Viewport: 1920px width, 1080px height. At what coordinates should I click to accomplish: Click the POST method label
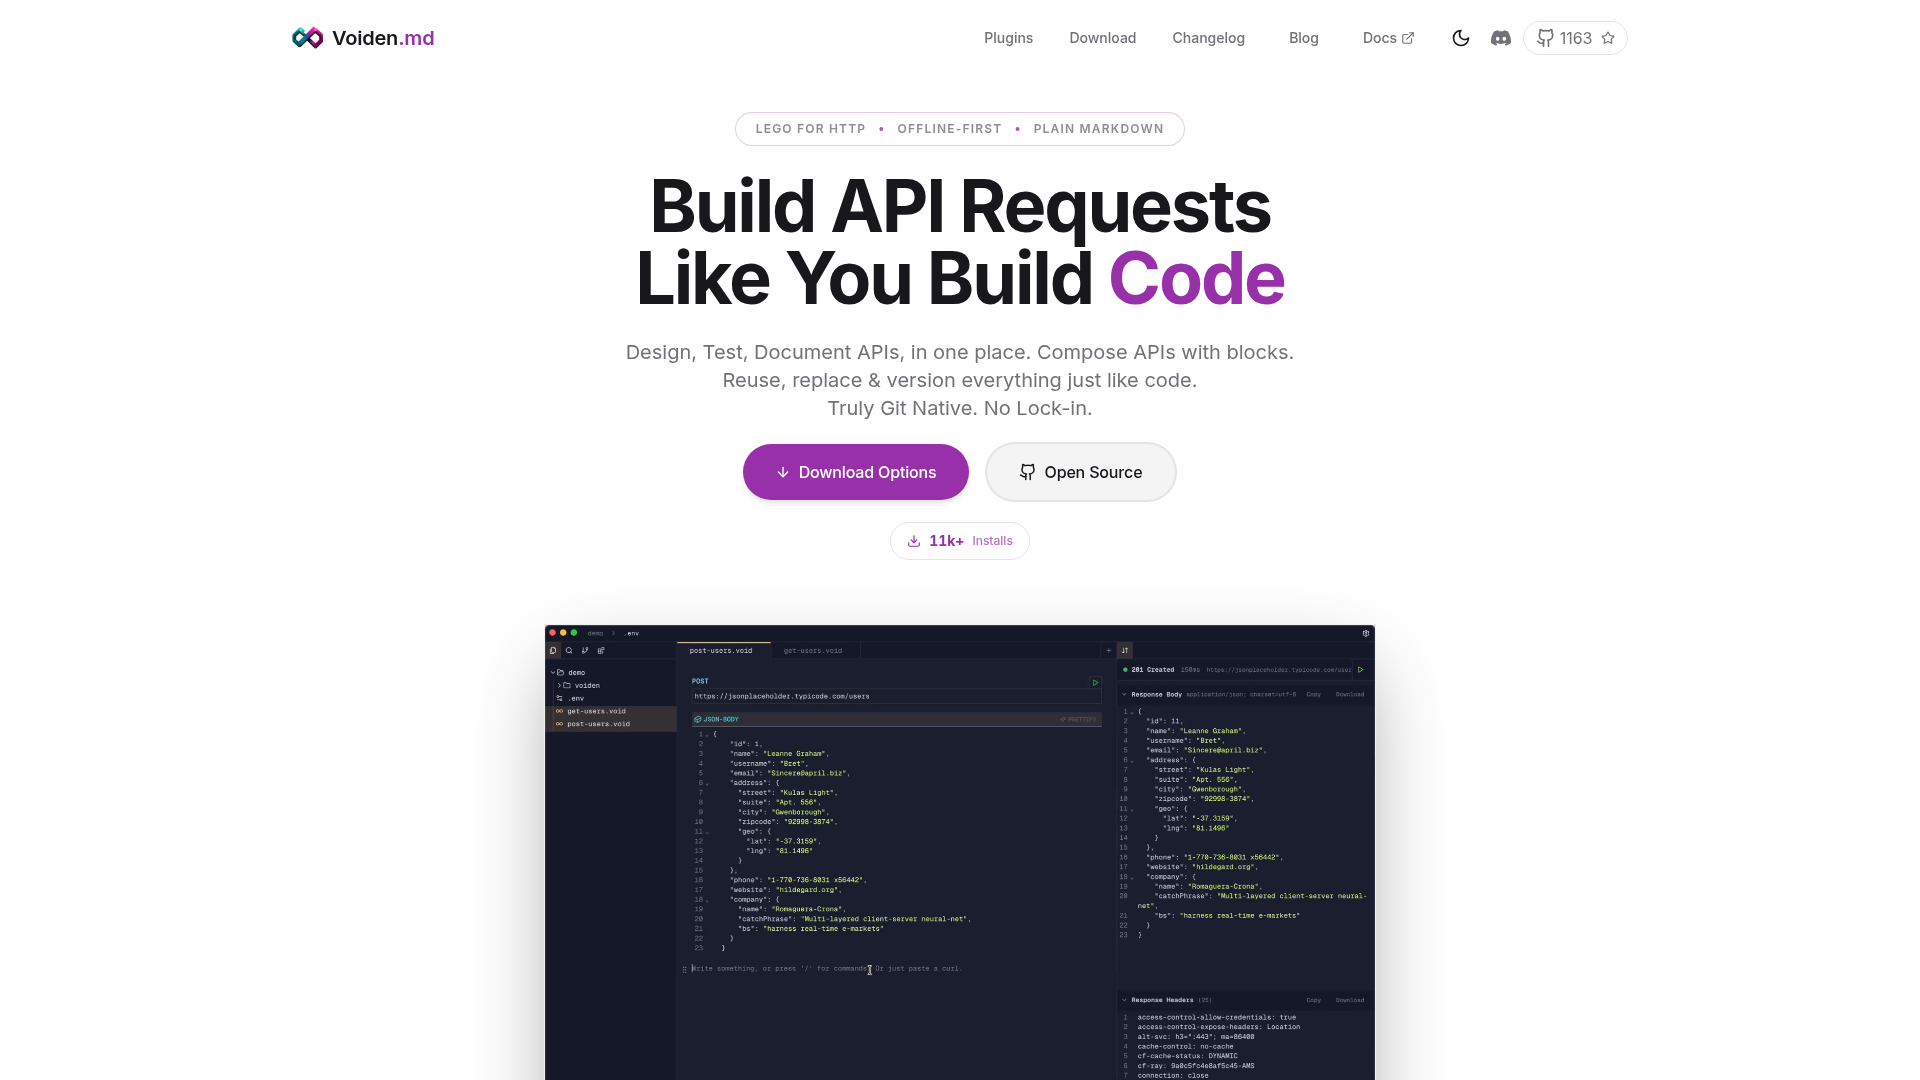click(x=700, y=681)
